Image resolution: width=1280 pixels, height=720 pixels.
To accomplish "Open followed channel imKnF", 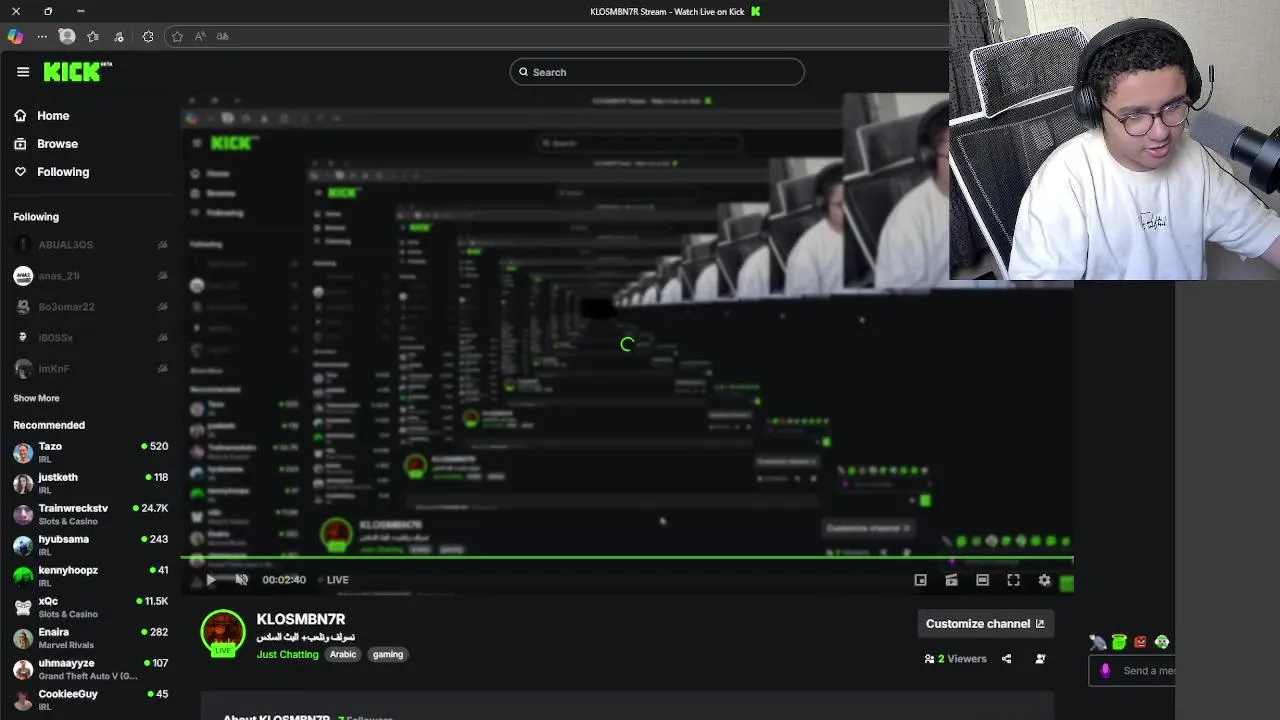I will click(90, 369).
